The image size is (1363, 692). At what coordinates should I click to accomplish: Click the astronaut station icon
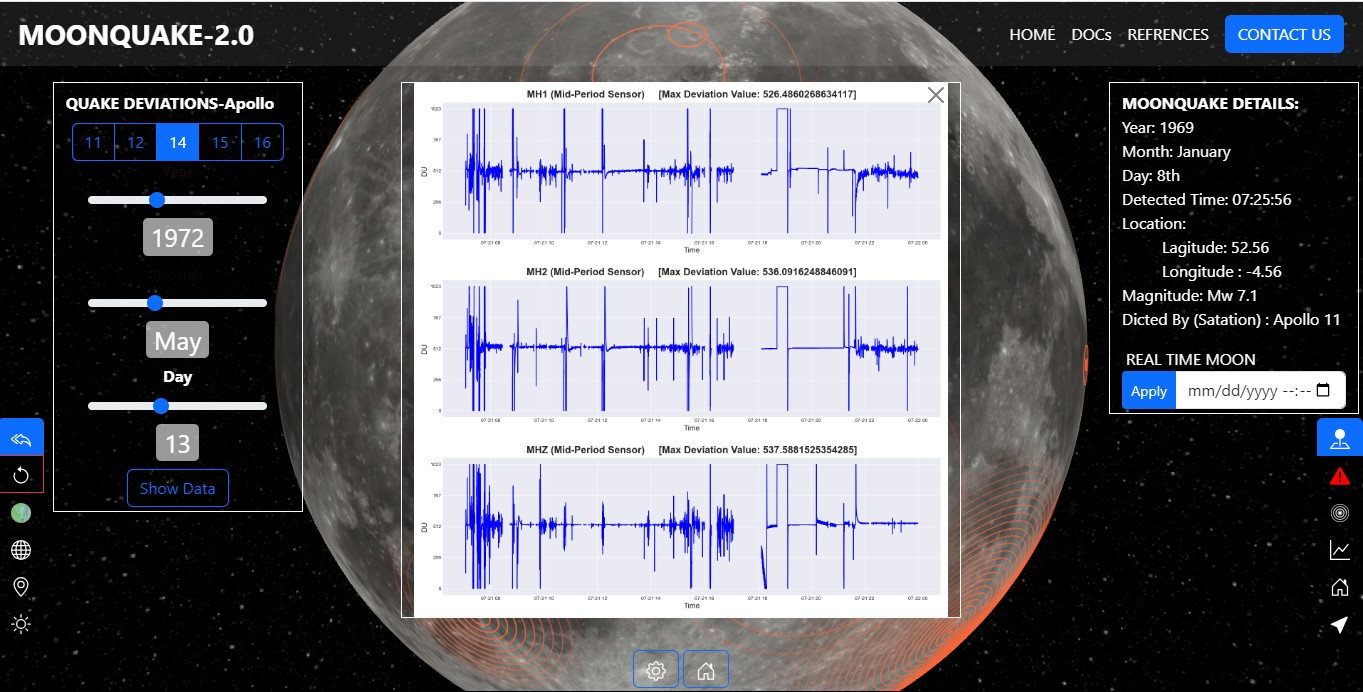tap(1340, 438)
